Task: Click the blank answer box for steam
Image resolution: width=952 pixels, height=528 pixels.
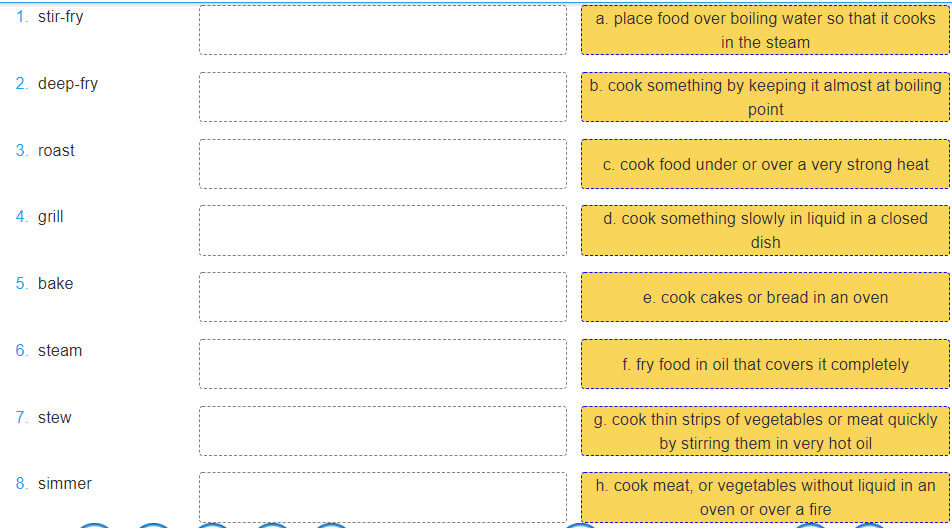Action: (382, 364)
